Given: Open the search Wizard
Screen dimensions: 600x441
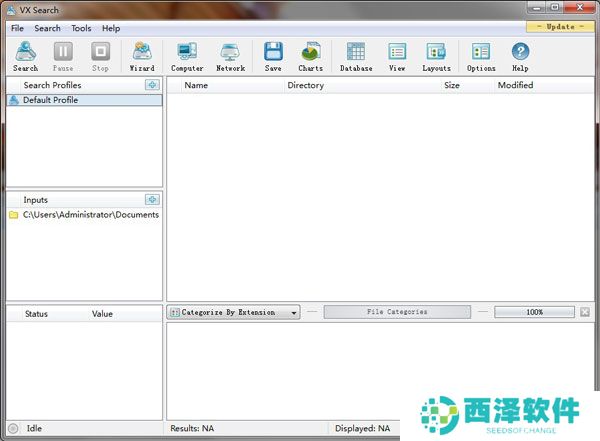Looking at the screenshot, I should point(142,56).
